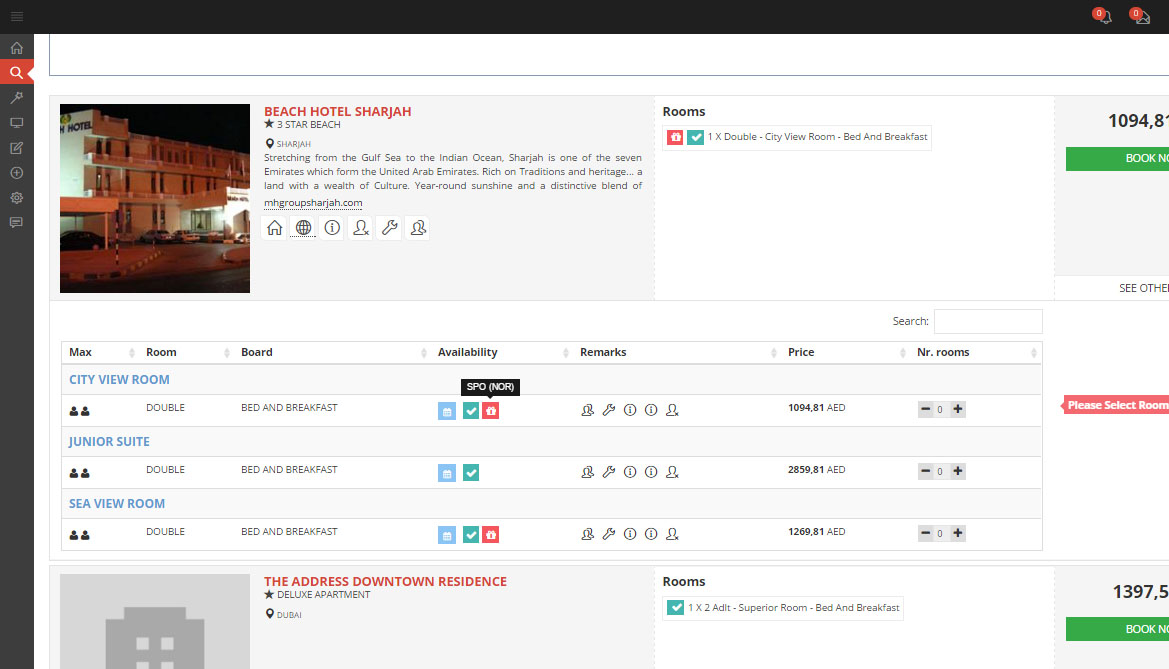
Task: Open the hamburger menu at top left
Action: coord(17,16)
